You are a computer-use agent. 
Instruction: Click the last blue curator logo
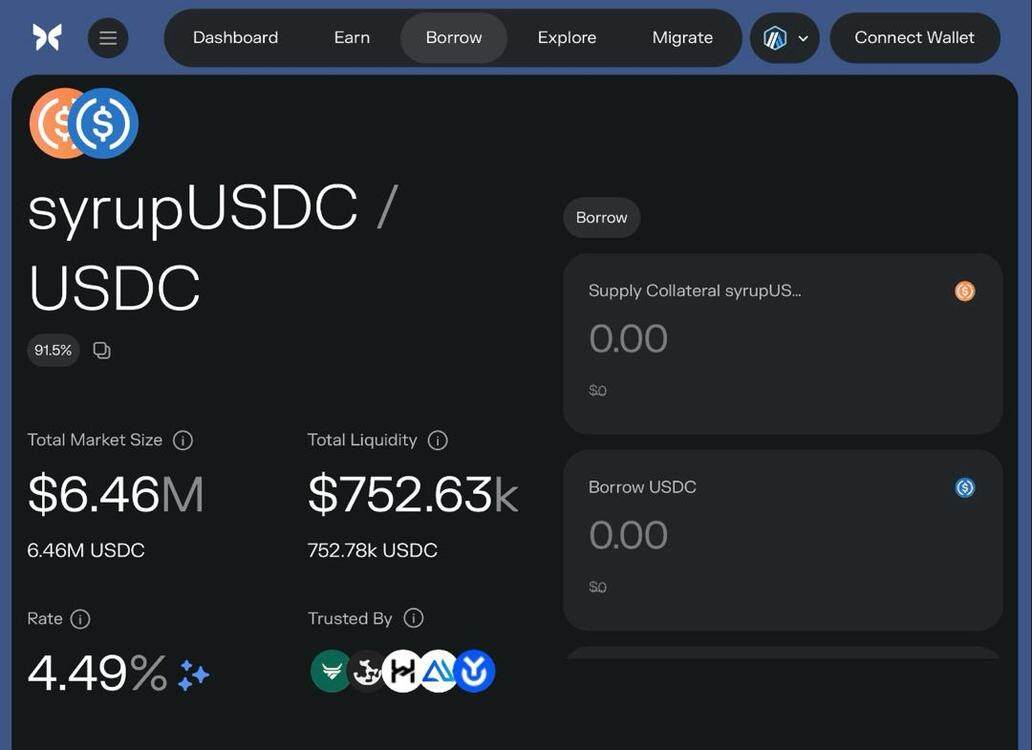(476, 671)
